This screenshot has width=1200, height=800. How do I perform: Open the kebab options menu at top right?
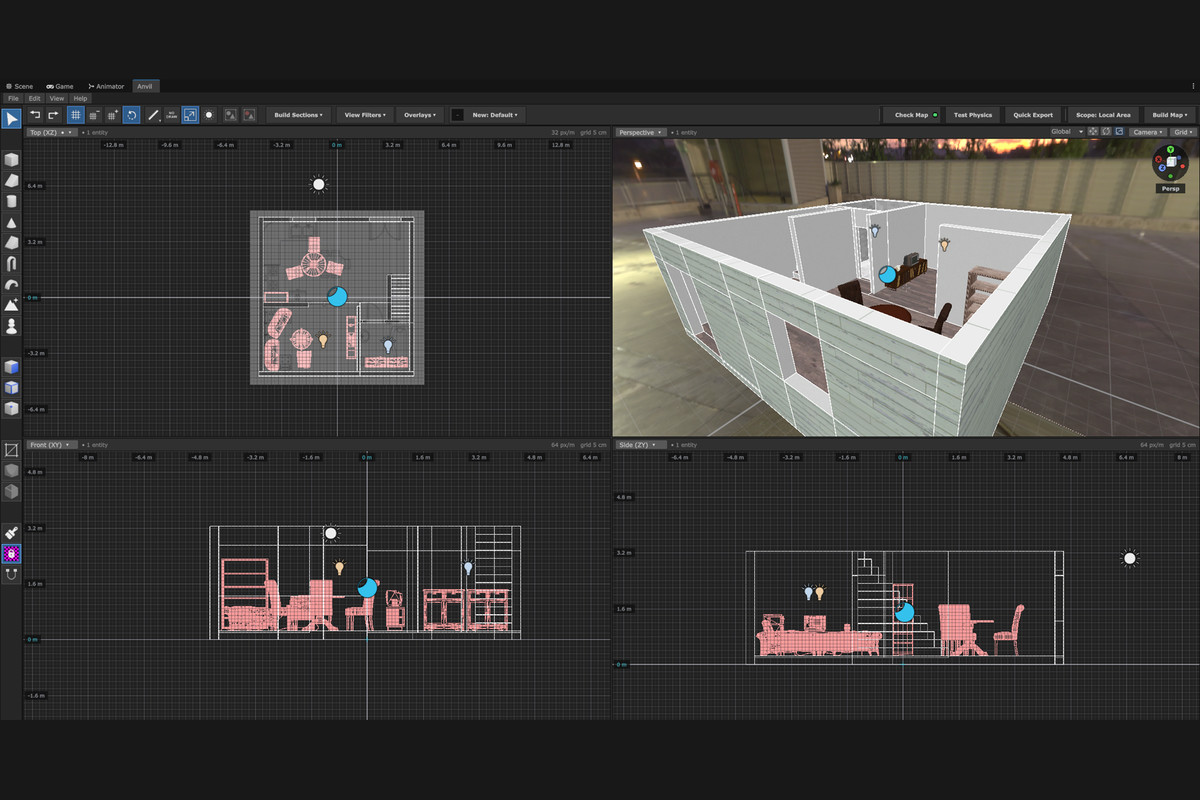click(1191, 87)
